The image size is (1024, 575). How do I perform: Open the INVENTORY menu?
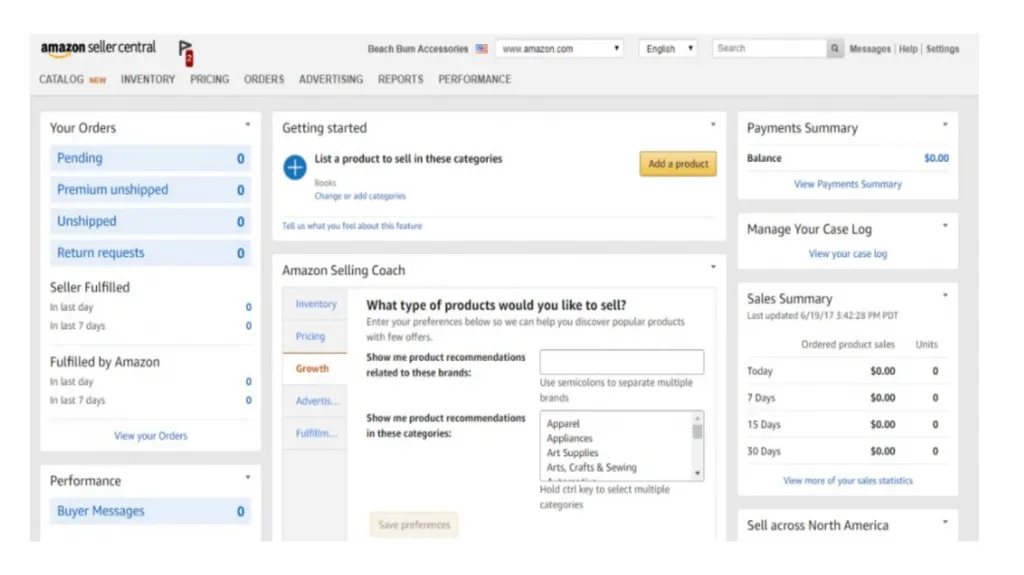pos(148,79)
